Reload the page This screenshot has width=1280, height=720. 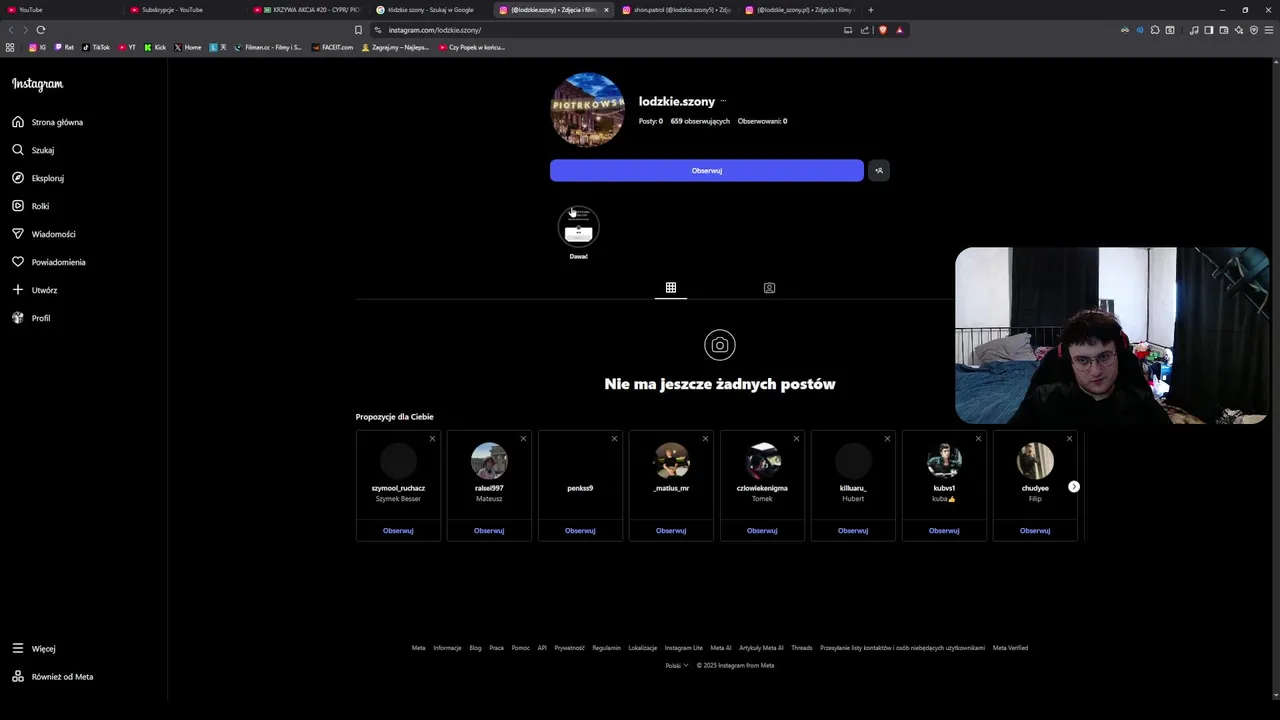click(41, 30)
